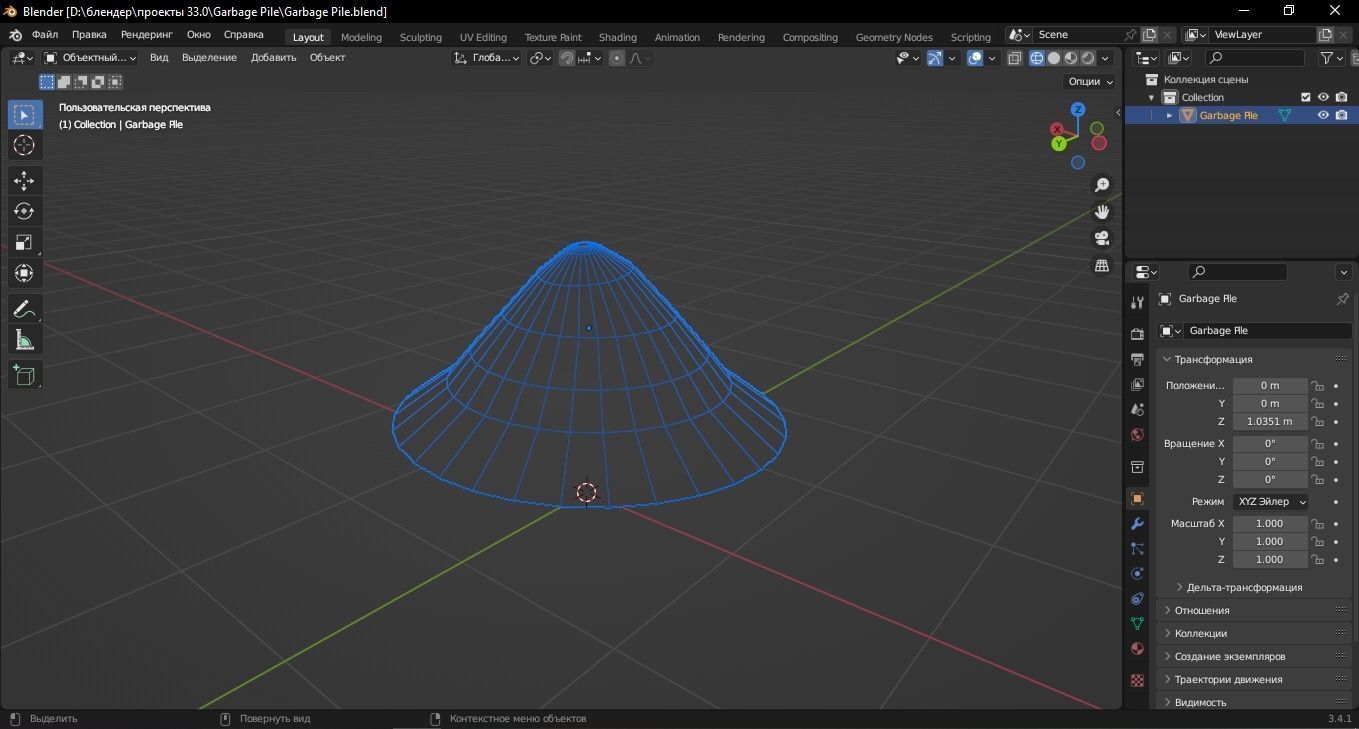Open the XYZ Euler rotation mode dropdown
The image size is (1359, 729).
coord(1270,502)
